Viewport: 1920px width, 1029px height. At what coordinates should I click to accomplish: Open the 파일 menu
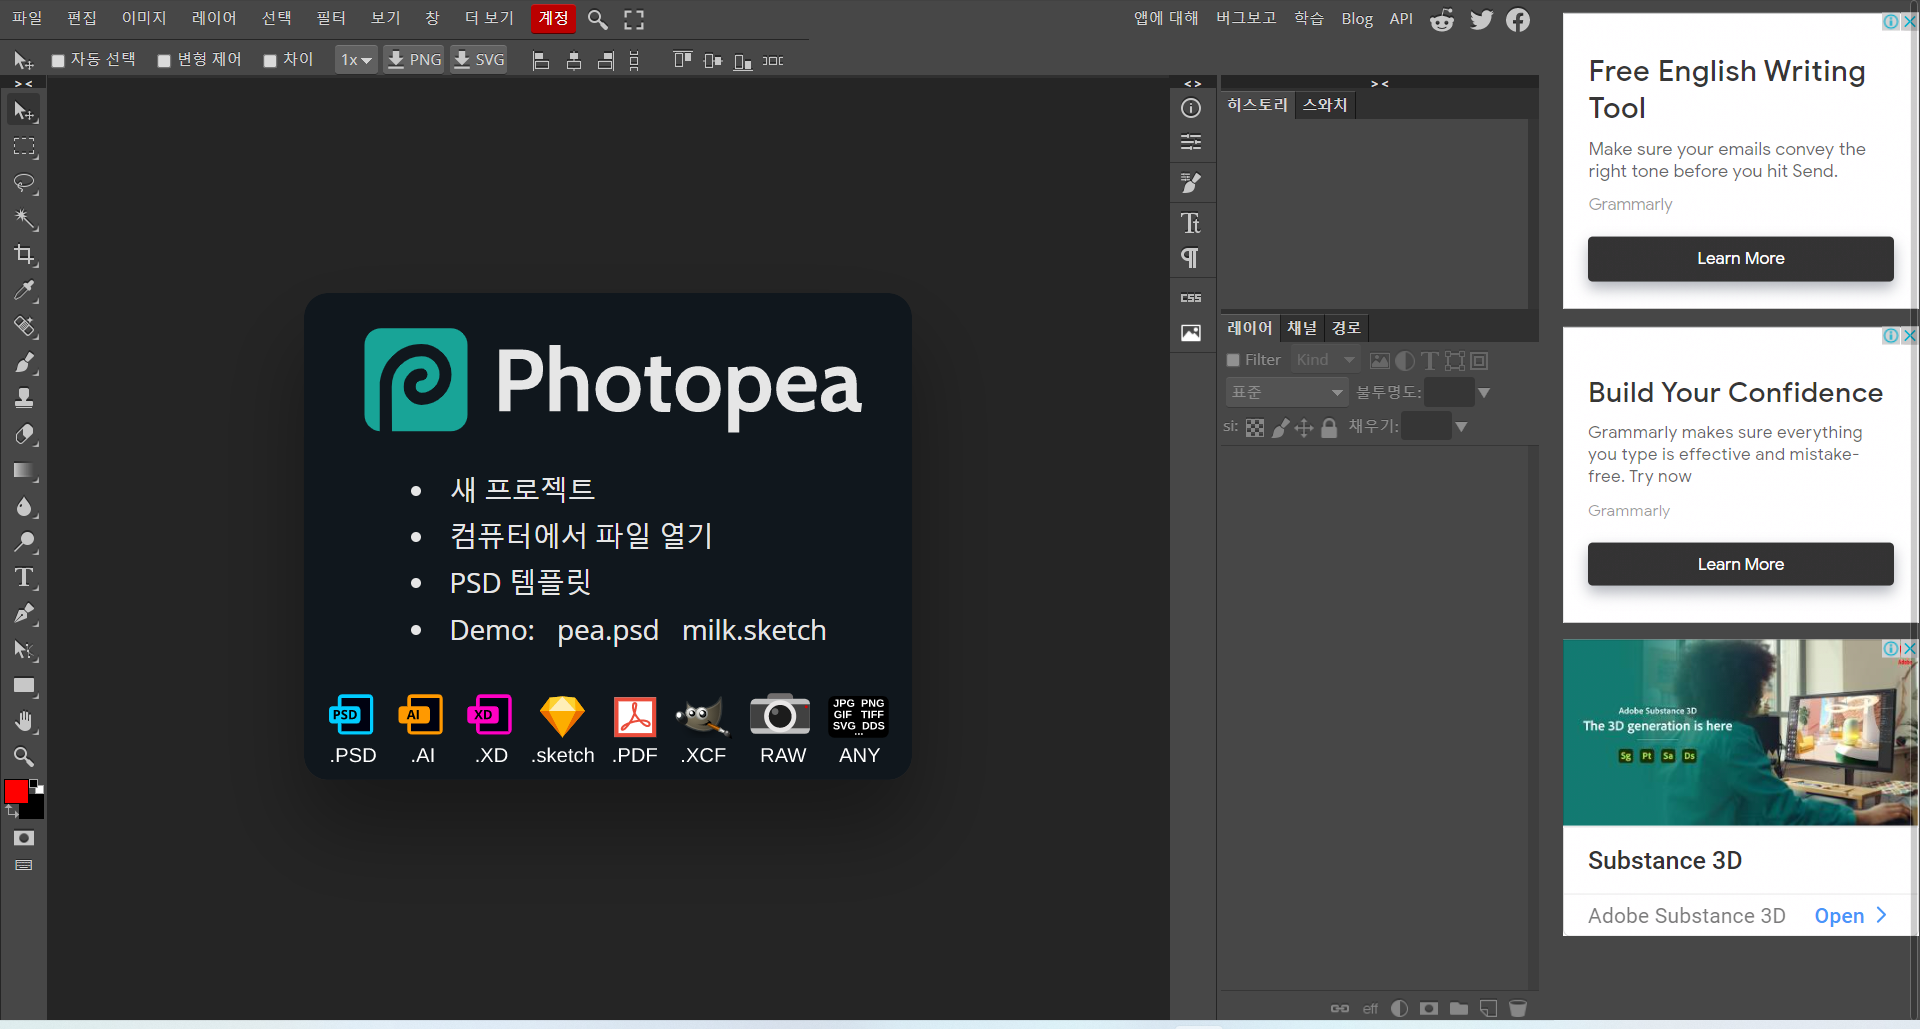coord(27,18)
